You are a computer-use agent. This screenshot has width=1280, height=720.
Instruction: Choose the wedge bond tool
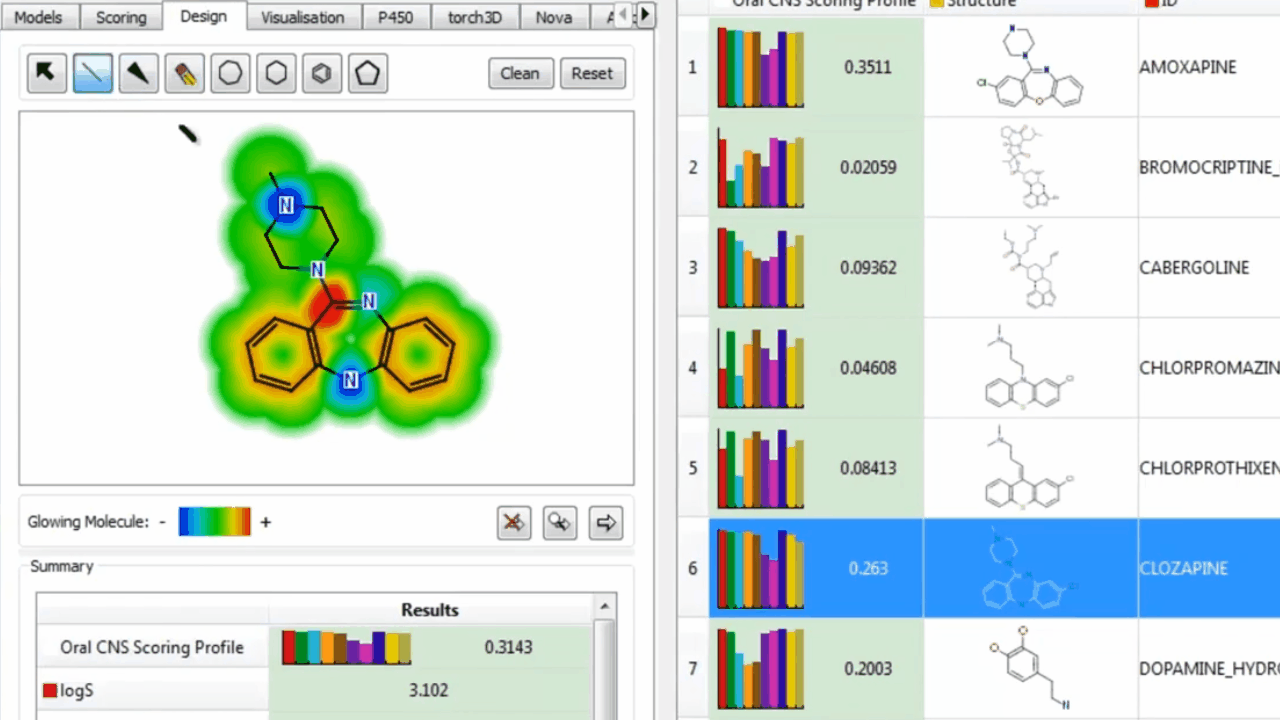(x=139, y=73)
